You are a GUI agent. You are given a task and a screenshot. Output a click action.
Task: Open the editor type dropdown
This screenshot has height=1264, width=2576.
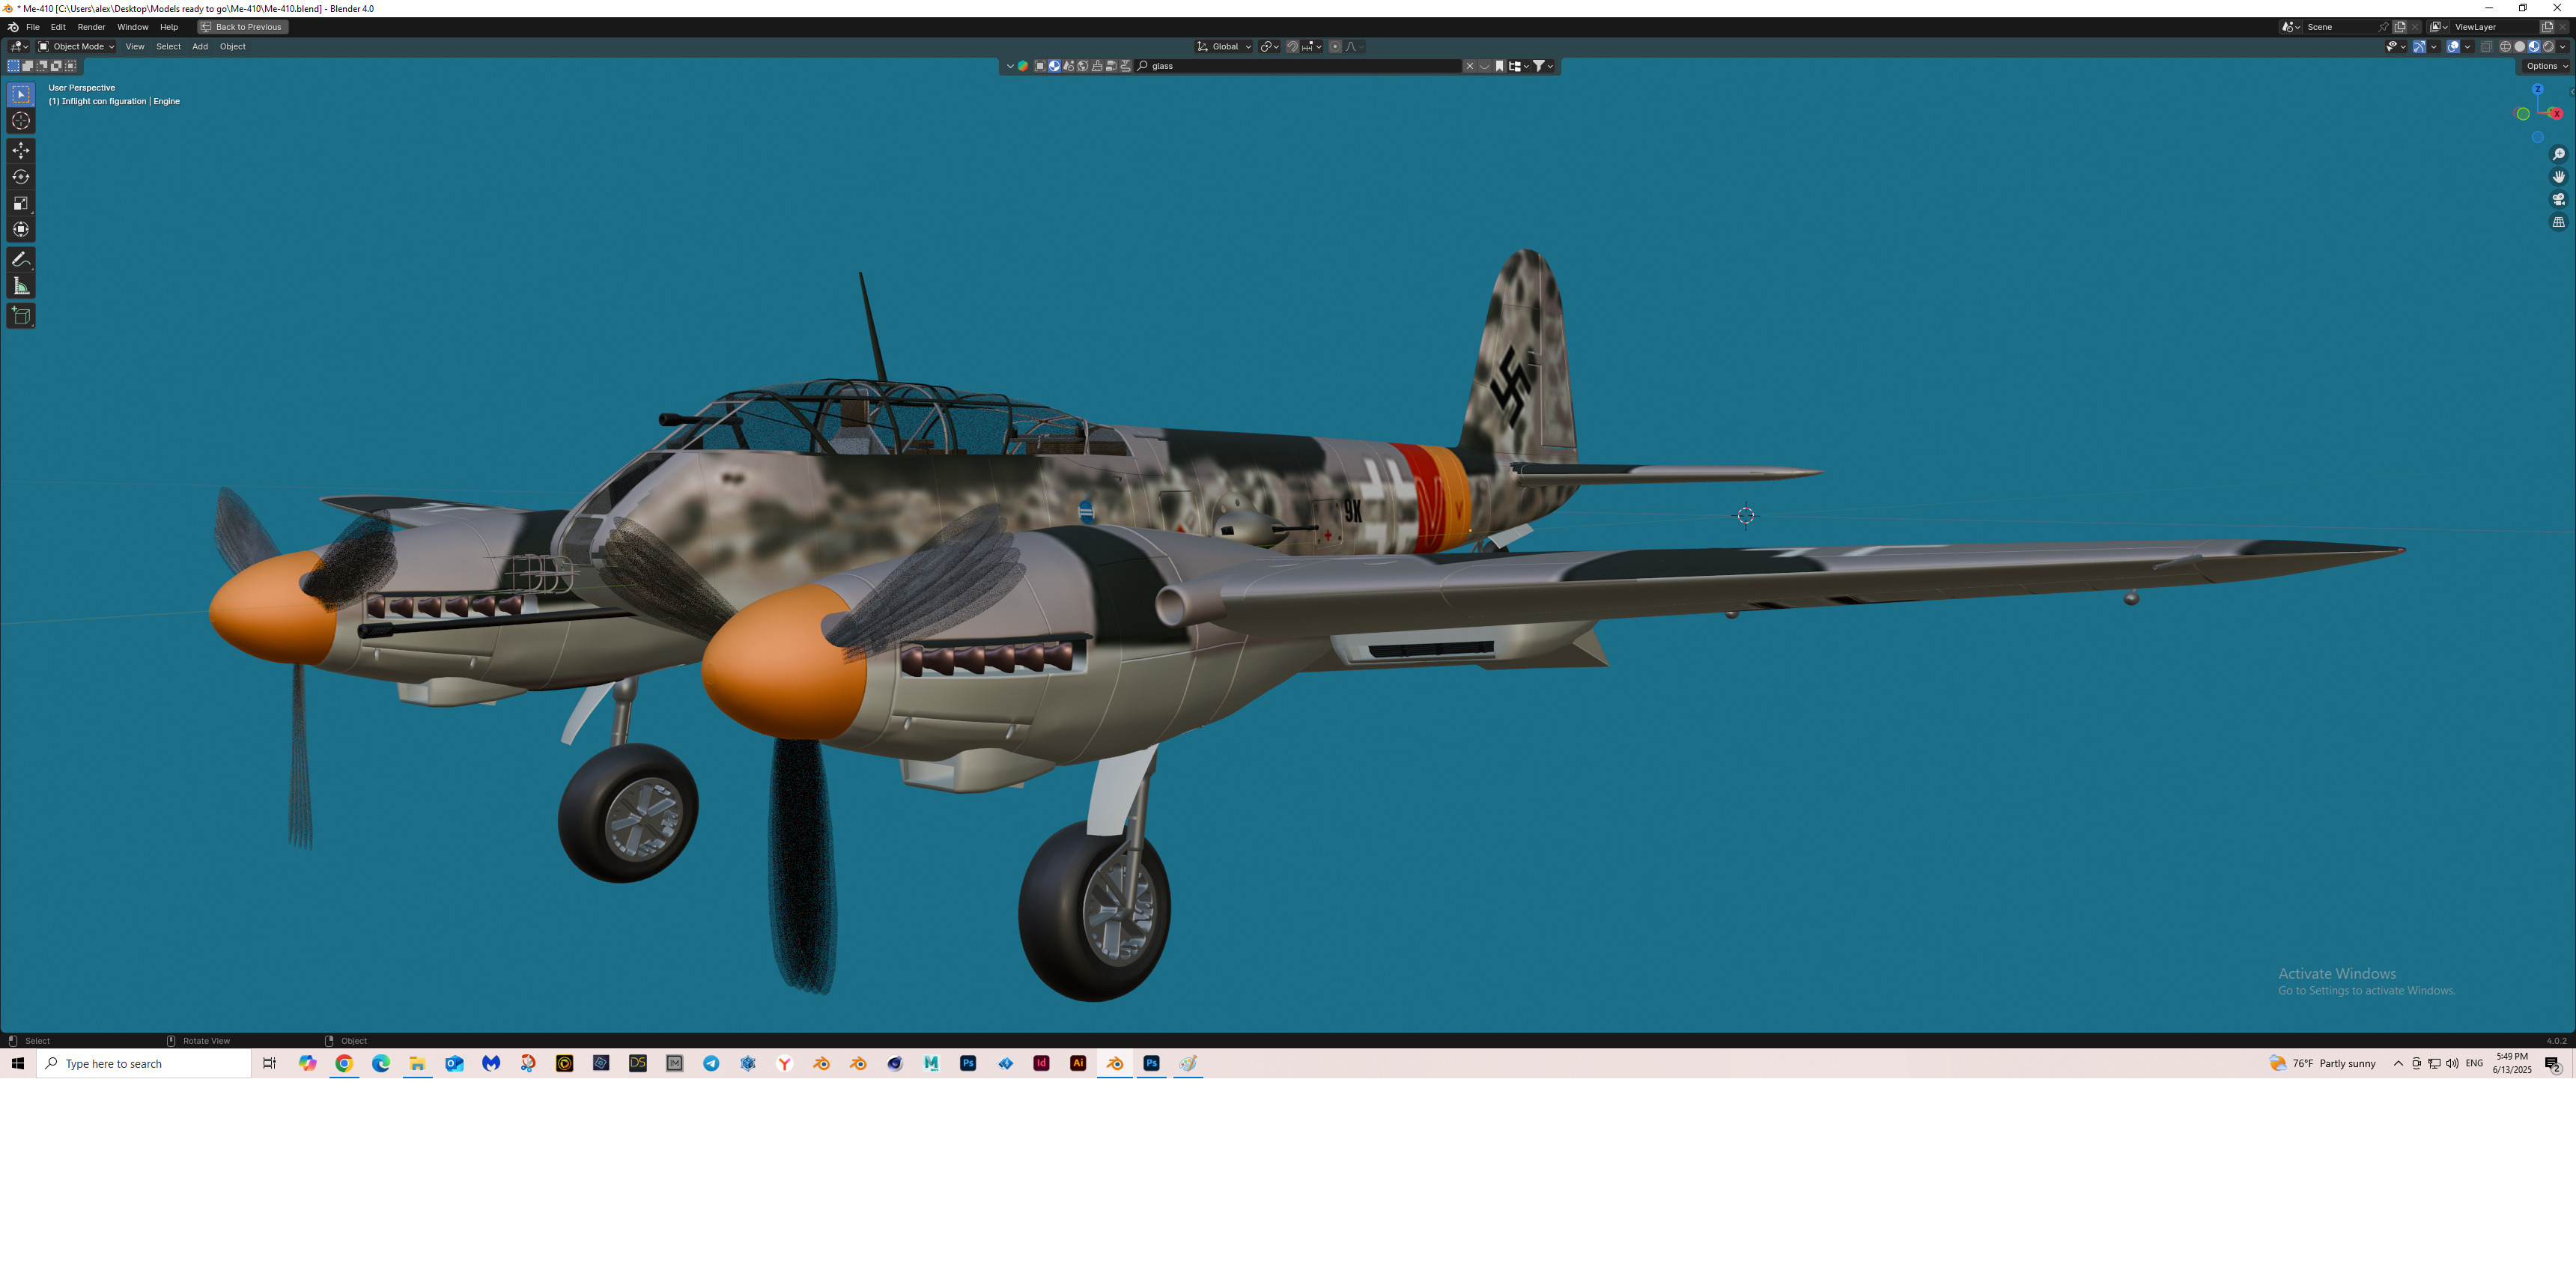coord(19,46)
